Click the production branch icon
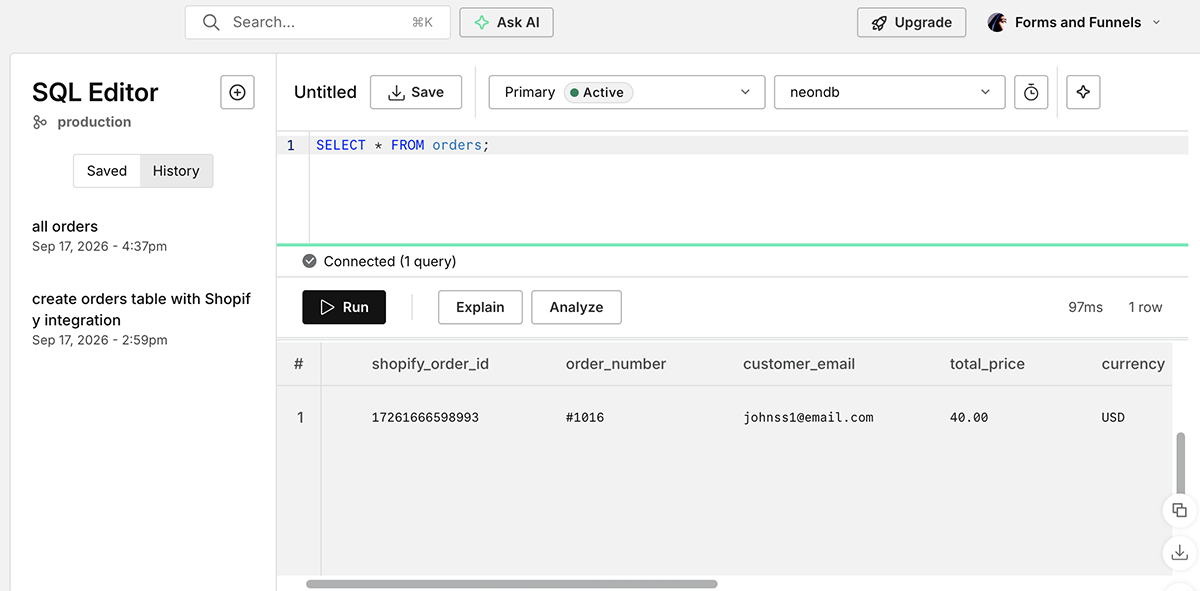The image size is (1200, 591). 40,122
